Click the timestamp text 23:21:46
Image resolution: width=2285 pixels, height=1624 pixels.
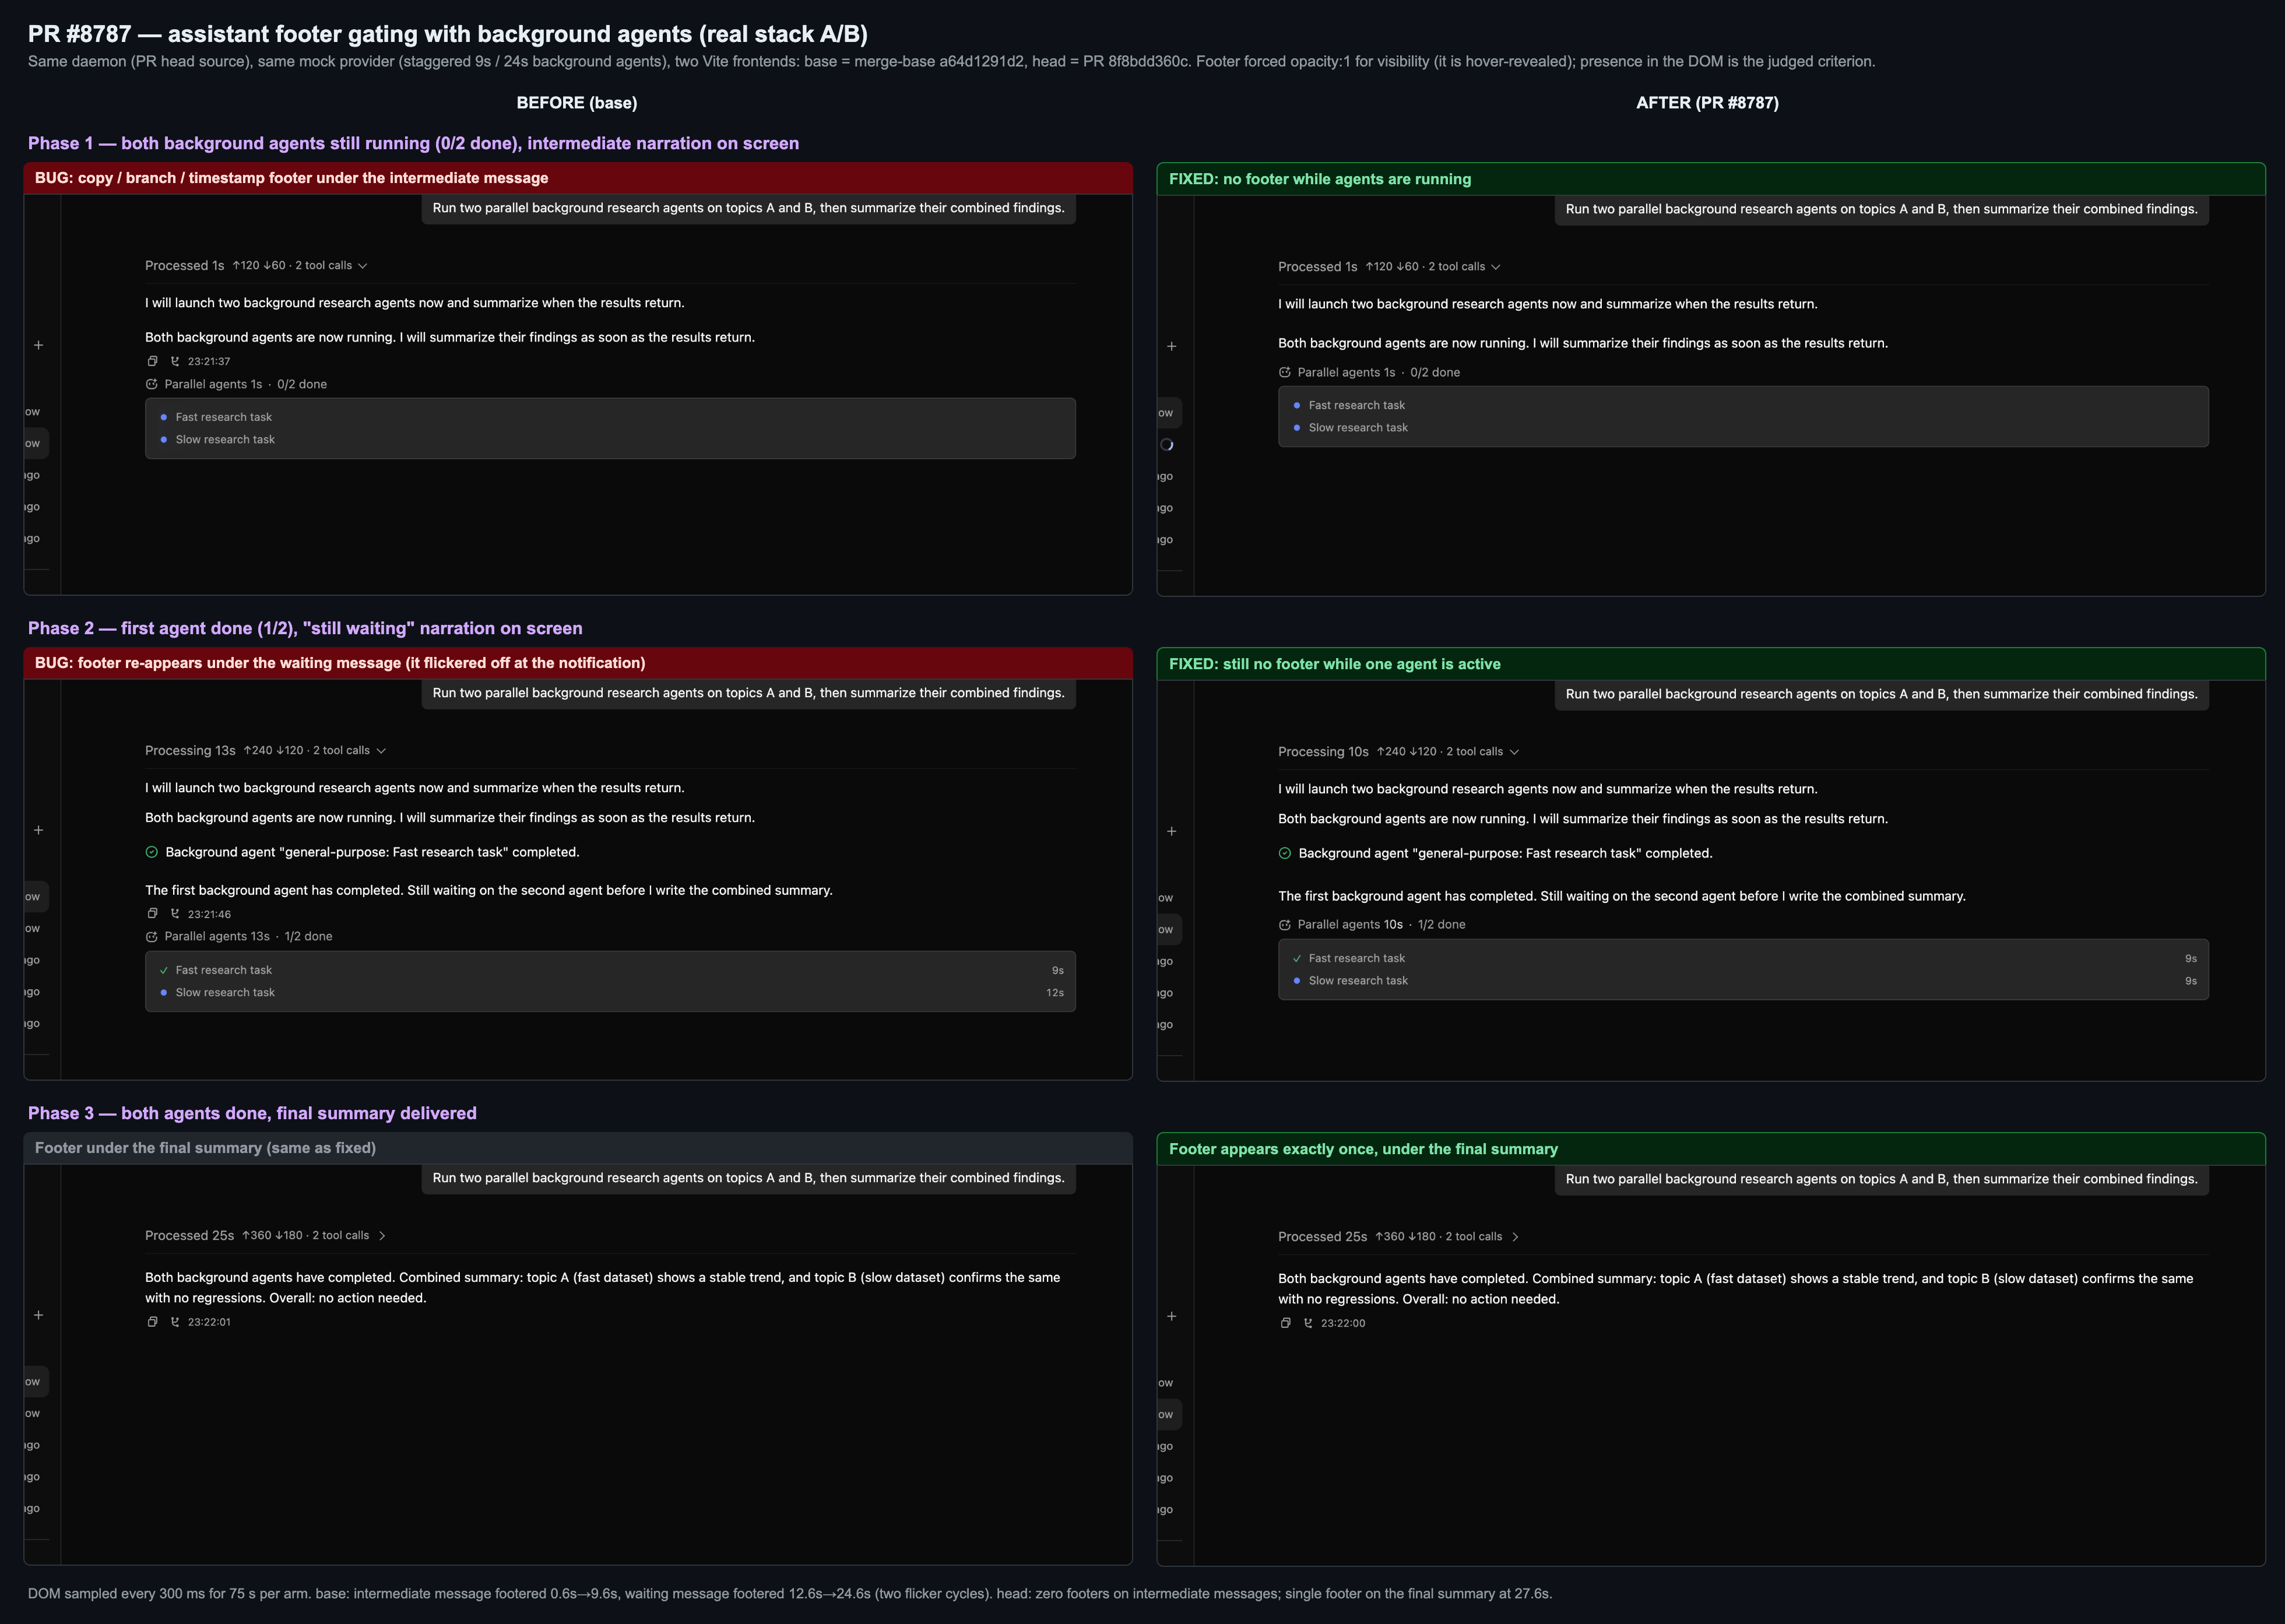[x=209, y=913]
